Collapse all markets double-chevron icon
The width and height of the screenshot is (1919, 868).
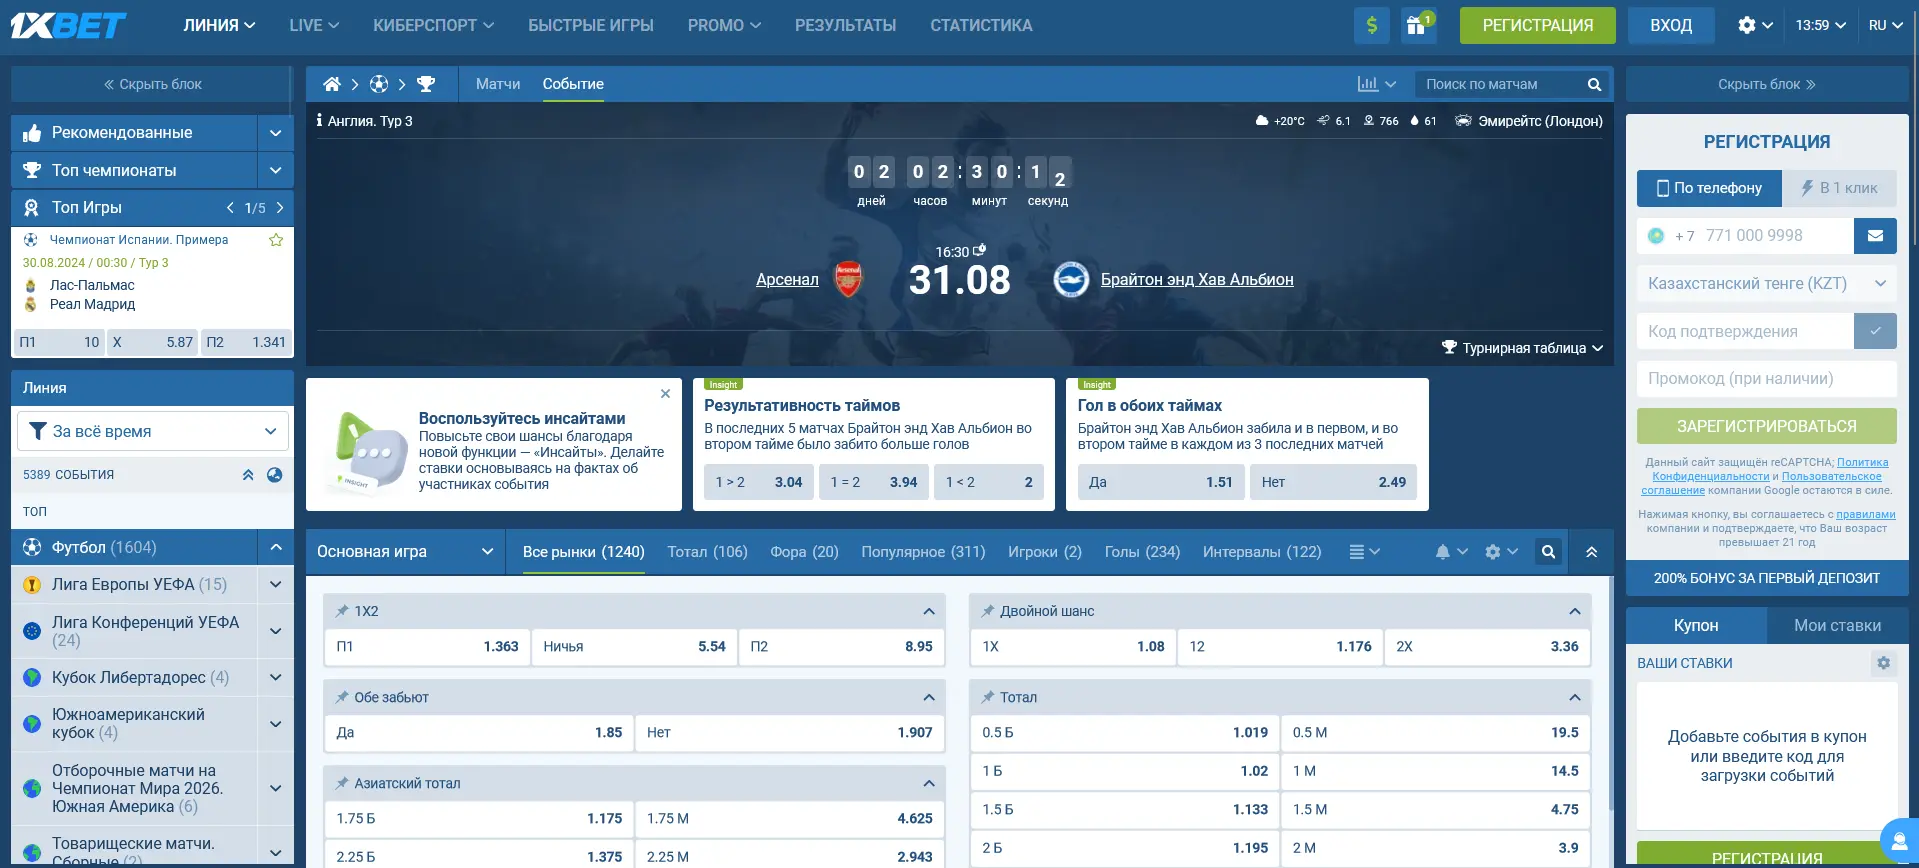[x=1592, y=552]
